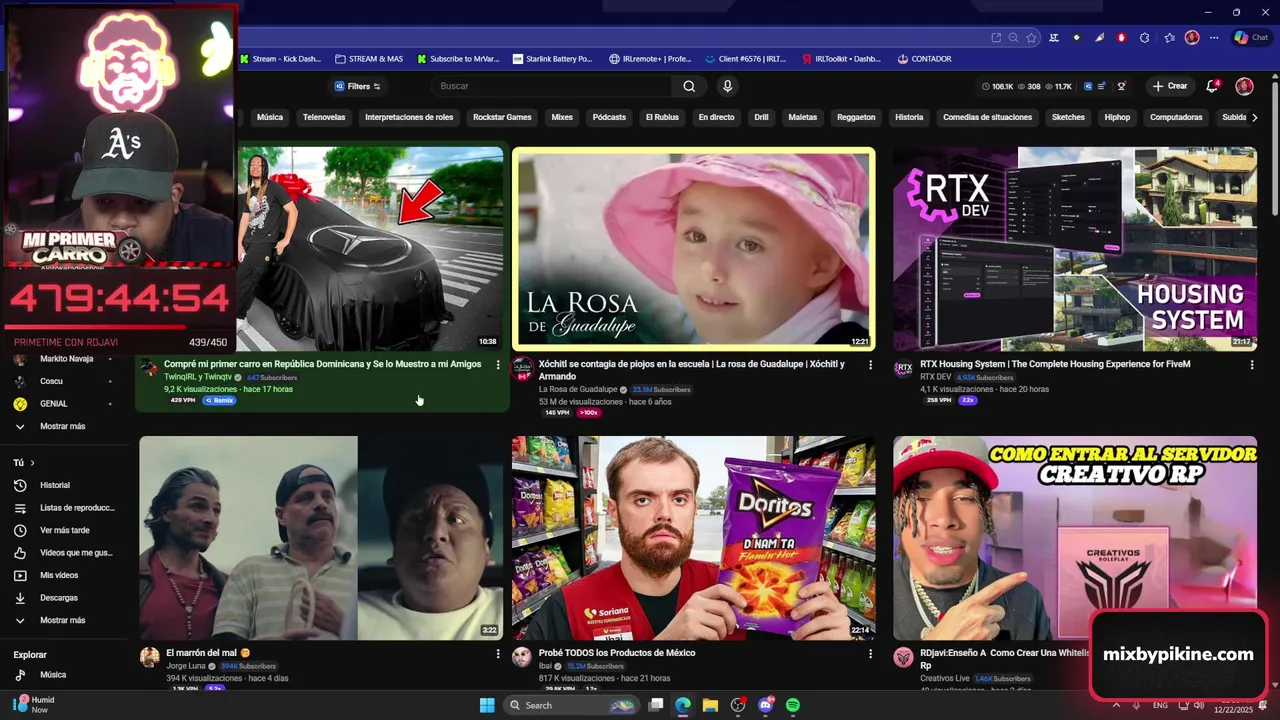This screenshot has height=720, width=1280.
Task: Open the Windows Start button
Action: [x=487, y=705]
